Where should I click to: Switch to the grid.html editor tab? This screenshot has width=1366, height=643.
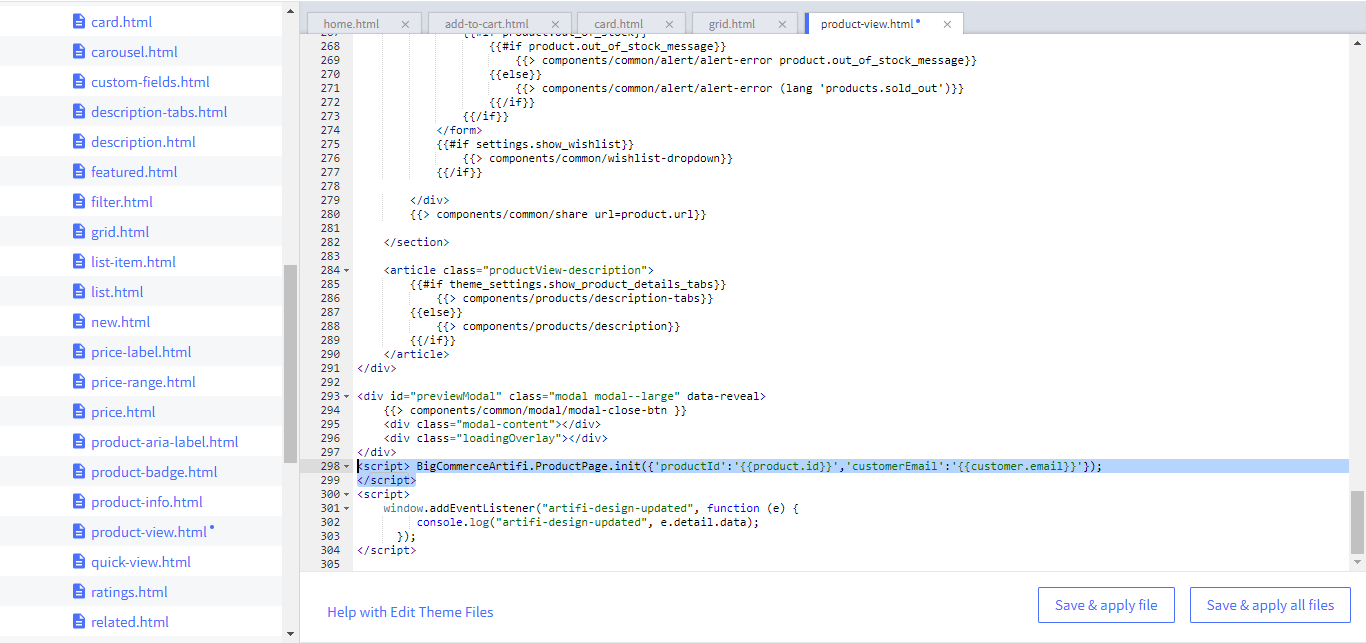(x=732, y=24)
